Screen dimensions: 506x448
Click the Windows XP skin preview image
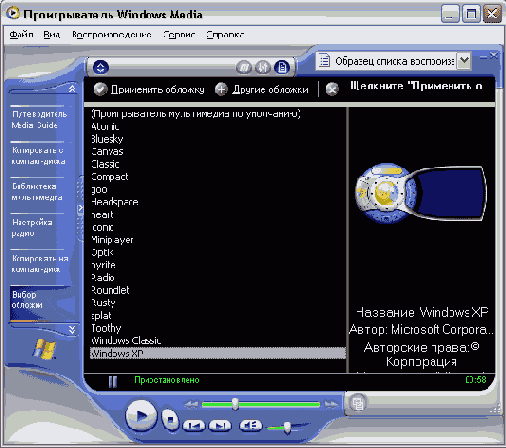tap(421, 193)
